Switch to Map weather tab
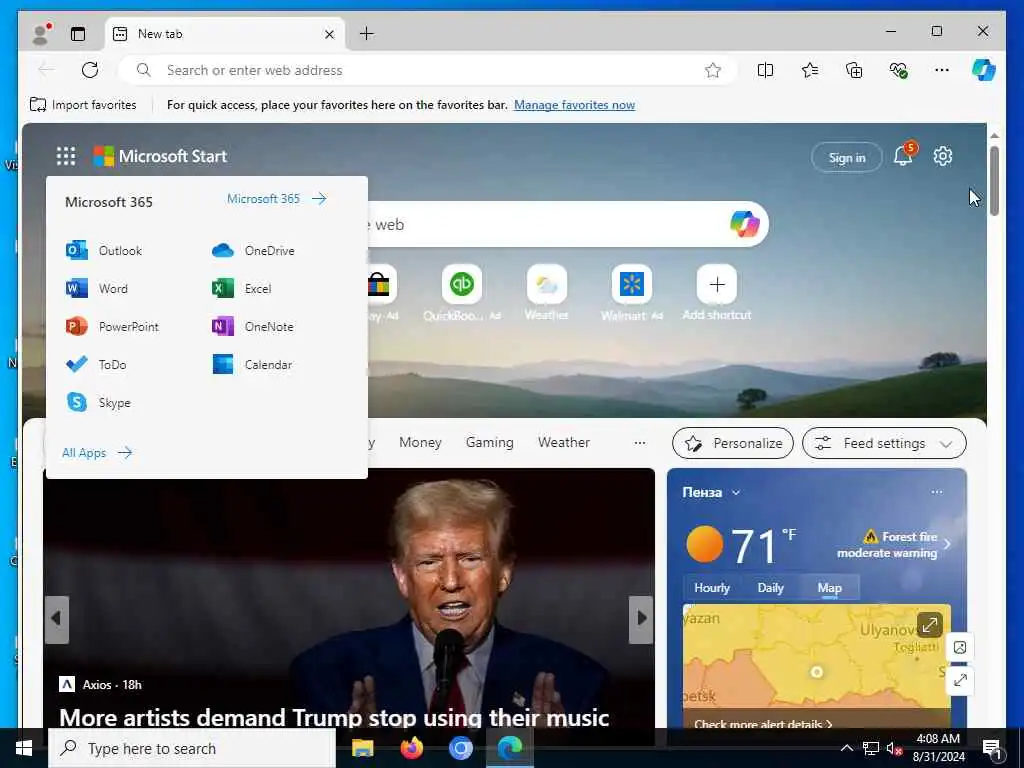This screenshot has height=768, width=1024. (829, 588)
